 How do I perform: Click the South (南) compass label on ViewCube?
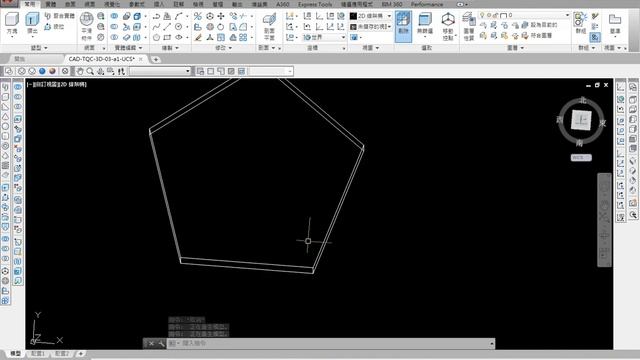click(x=580, y=142)
